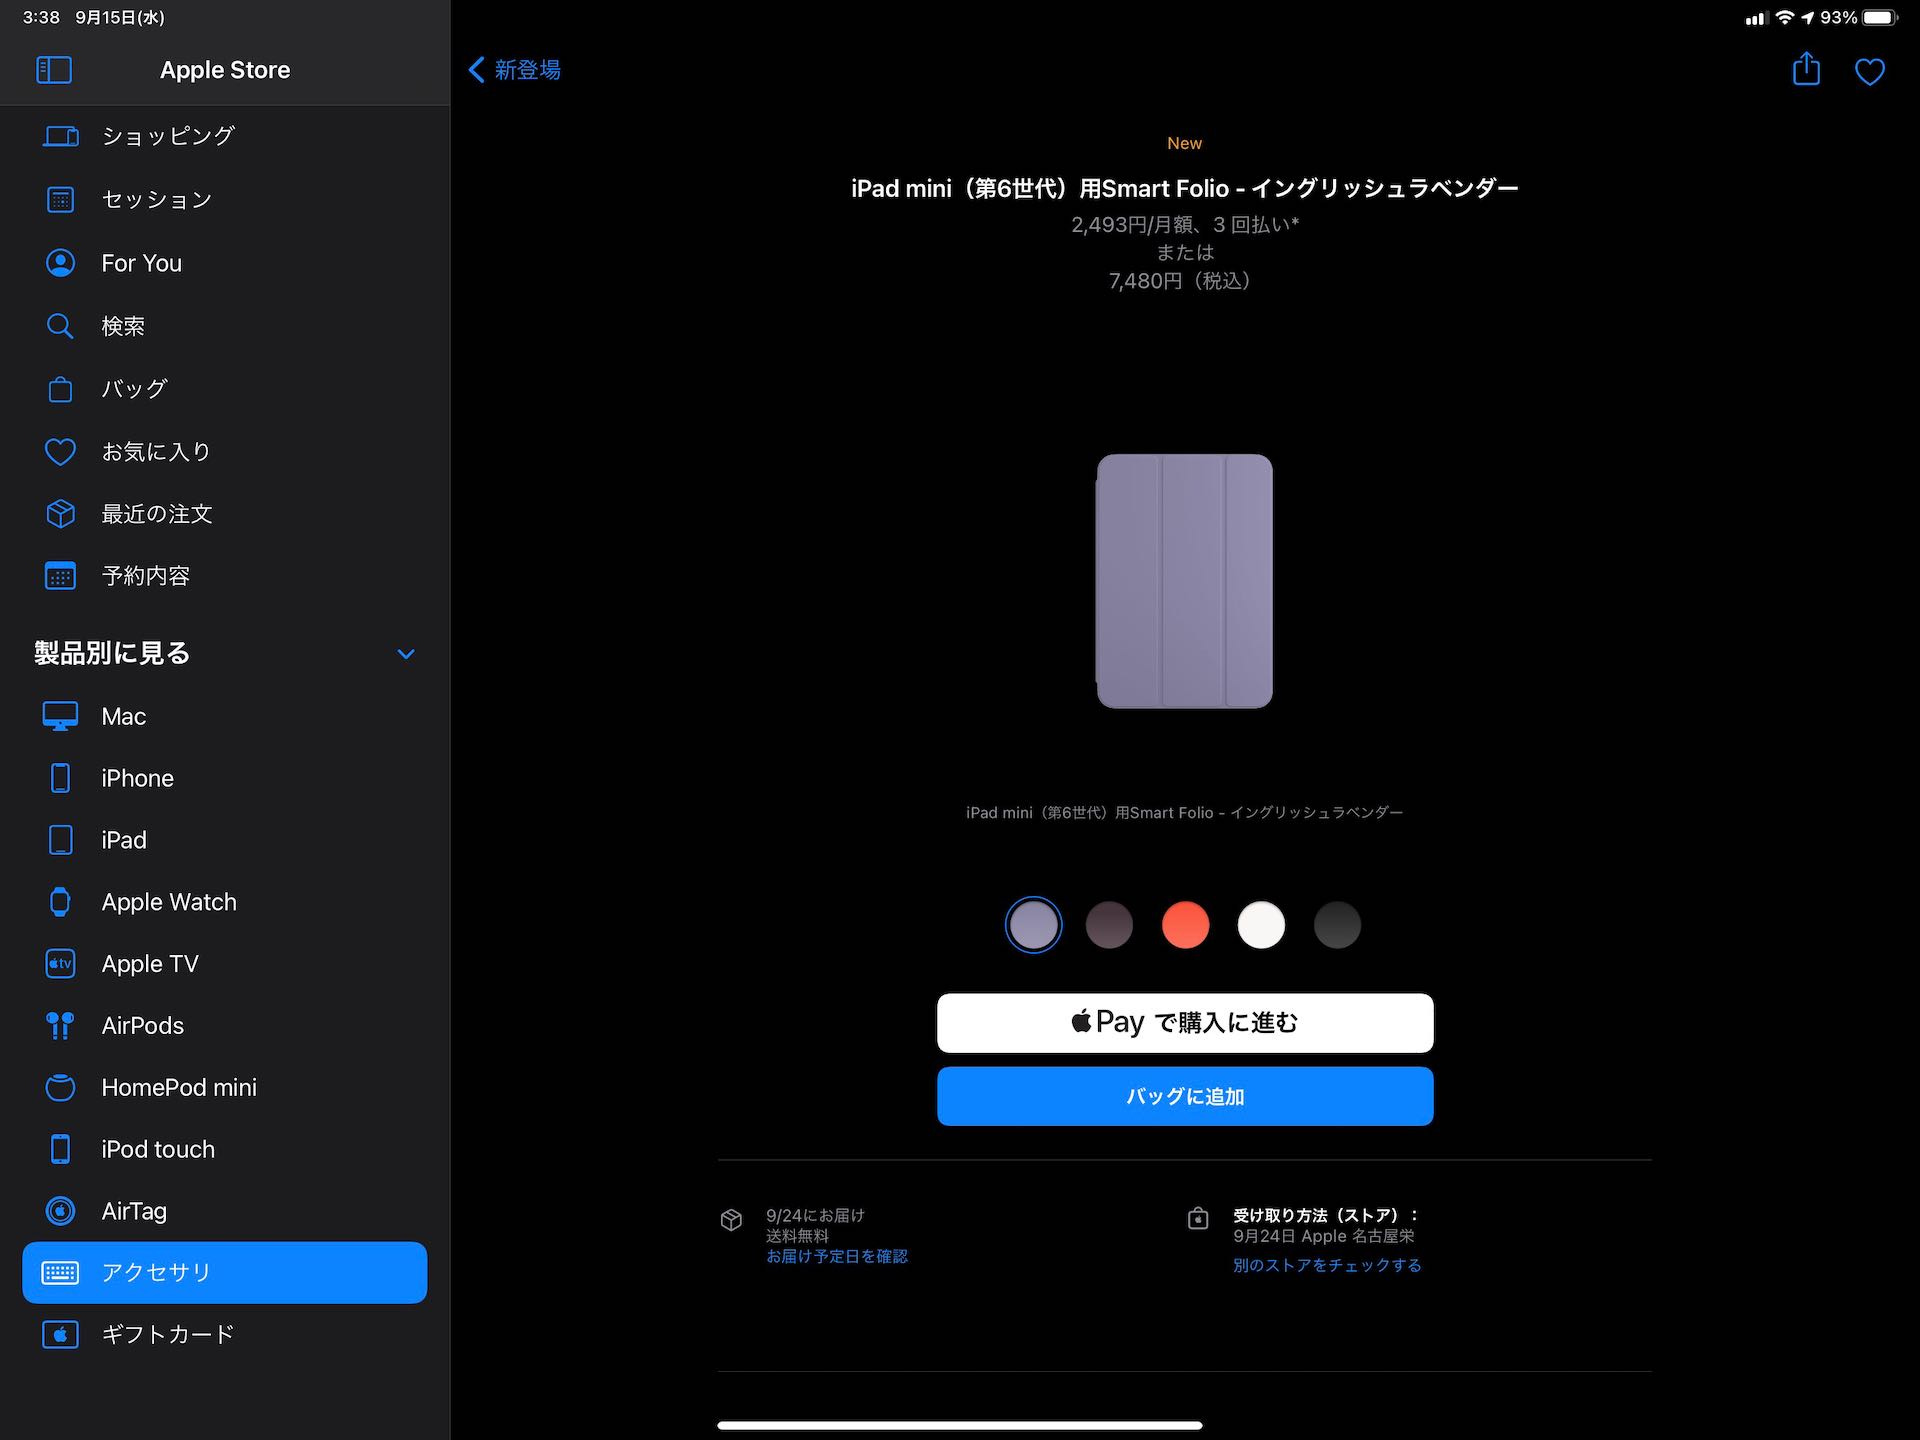The width and height of the screenshot is (1920, 1440).
Task: Tap the share icon at top right
Action: coord(1806,69)
